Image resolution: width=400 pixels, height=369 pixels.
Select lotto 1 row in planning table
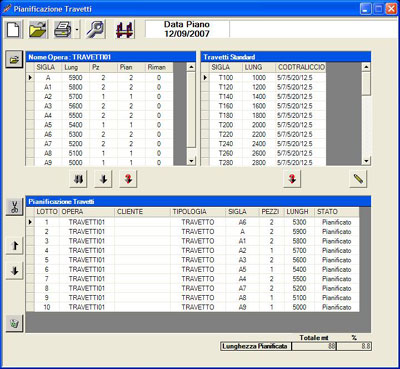pos(193,222)
